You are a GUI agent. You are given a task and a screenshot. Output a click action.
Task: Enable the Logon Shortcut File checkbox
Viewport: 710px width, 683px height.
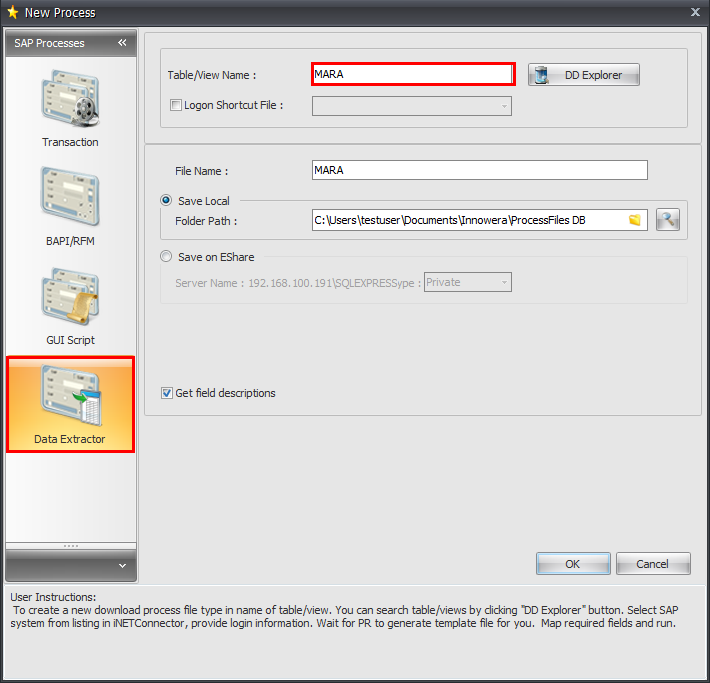pos(176,105)
